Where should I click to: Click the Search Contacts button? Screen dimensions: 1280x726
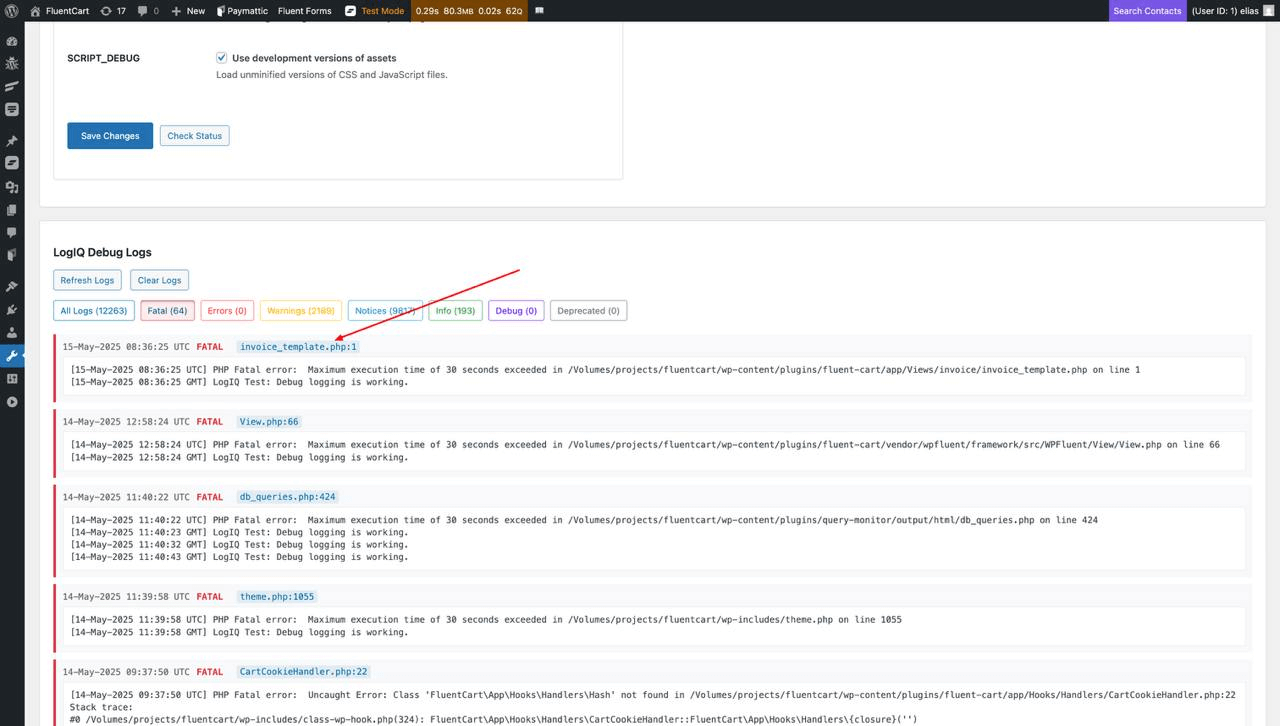click(x=1147, y=11)
